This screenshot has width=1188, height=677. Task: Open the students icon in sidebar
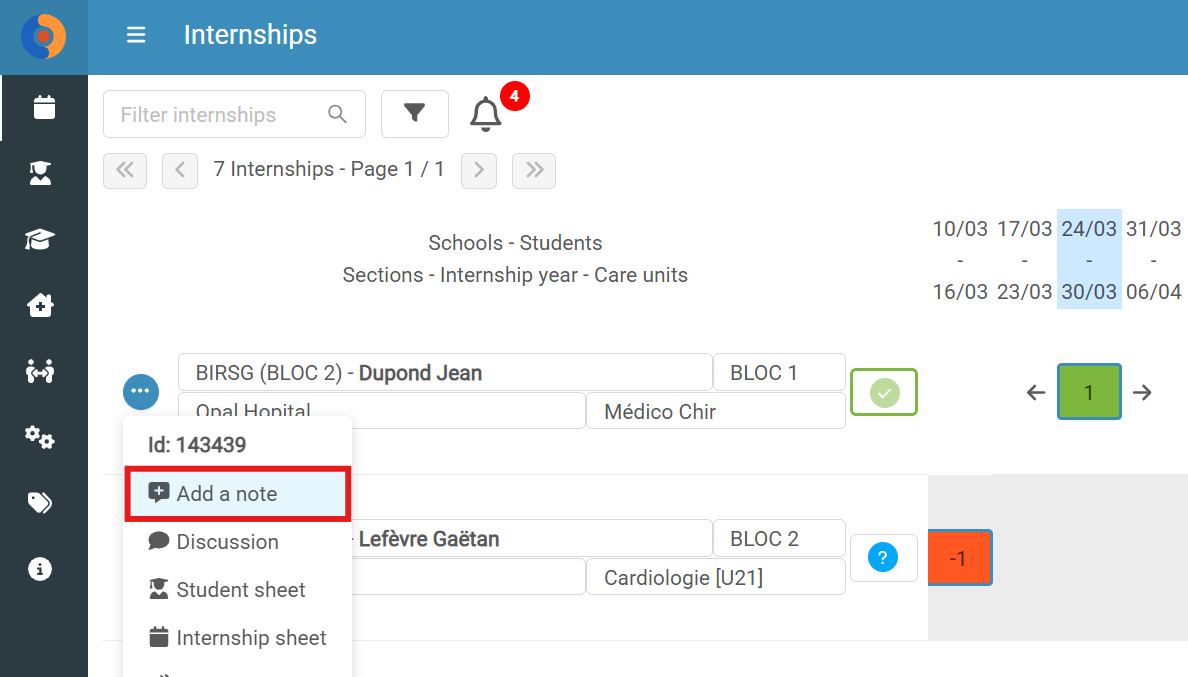(x=40, y=173)
